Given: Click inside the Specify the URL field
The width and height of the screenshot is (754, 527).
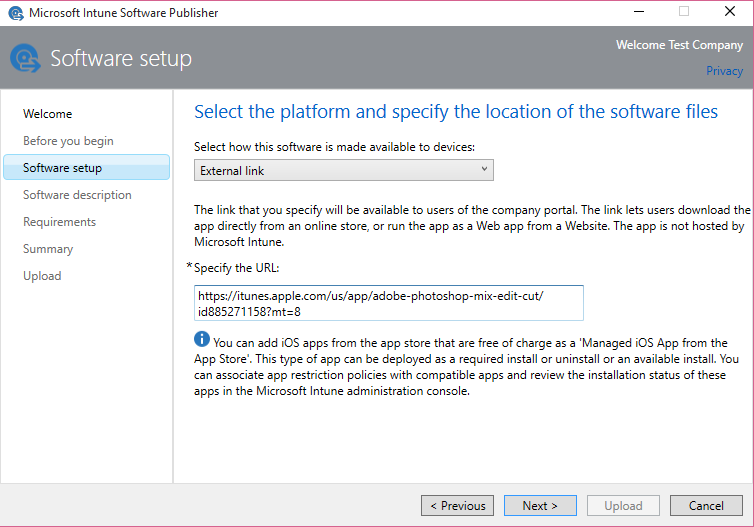Looking at the screenshot, I should click(388, 303).
